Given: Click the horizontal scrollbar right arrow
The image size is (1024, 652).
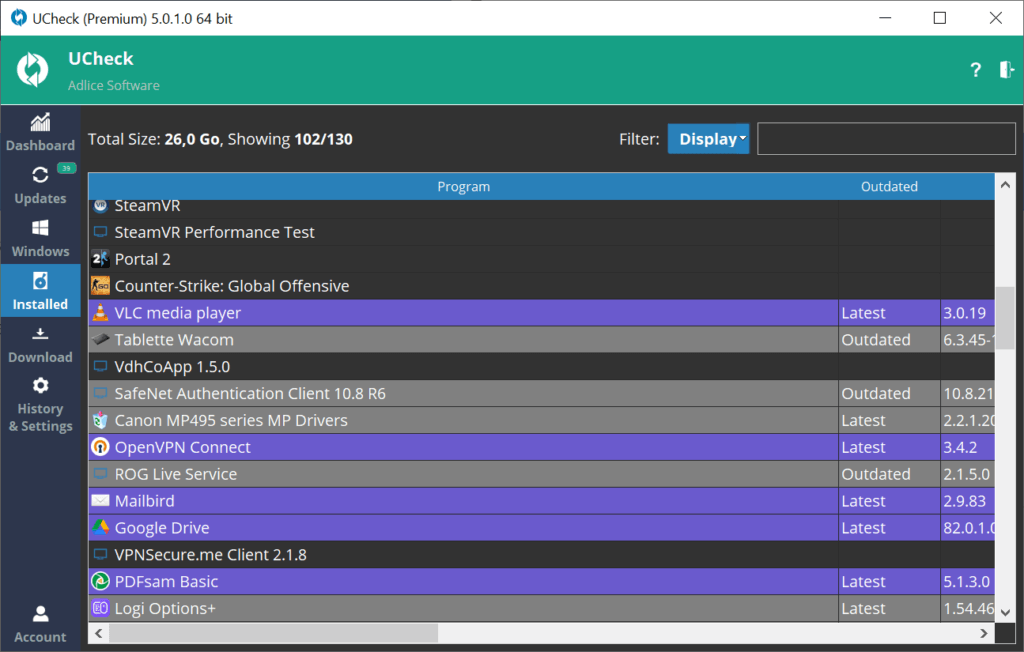Looking at the screenshot, I should pos(983,634).
